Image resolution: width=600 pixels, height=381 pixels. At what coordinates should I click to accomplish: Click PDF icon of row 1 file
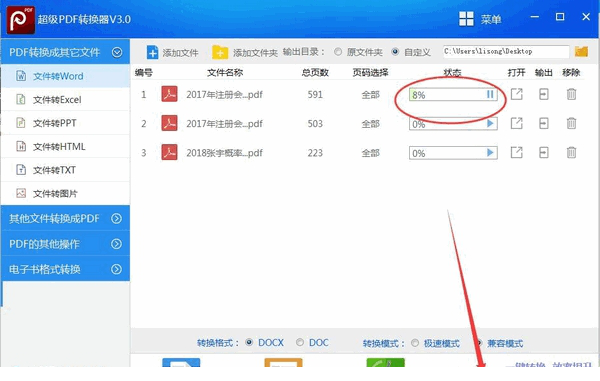pyautogui.click(x=169, y=94)
